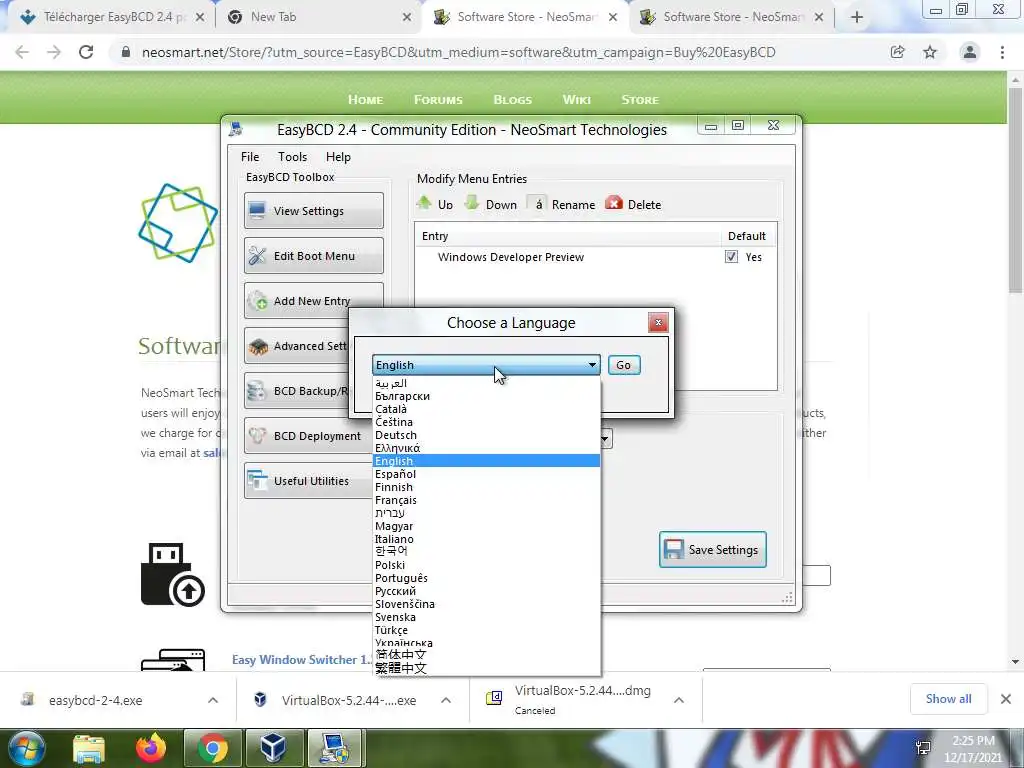Select Български from the language list
Screen dimensions: 1024x768
[x=486, y=396]
